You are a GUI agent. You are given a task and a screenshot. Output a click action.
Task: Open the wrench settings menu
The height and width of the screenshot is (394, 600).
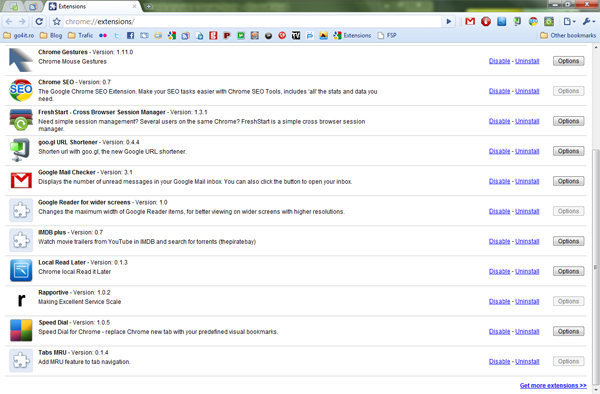588,22
